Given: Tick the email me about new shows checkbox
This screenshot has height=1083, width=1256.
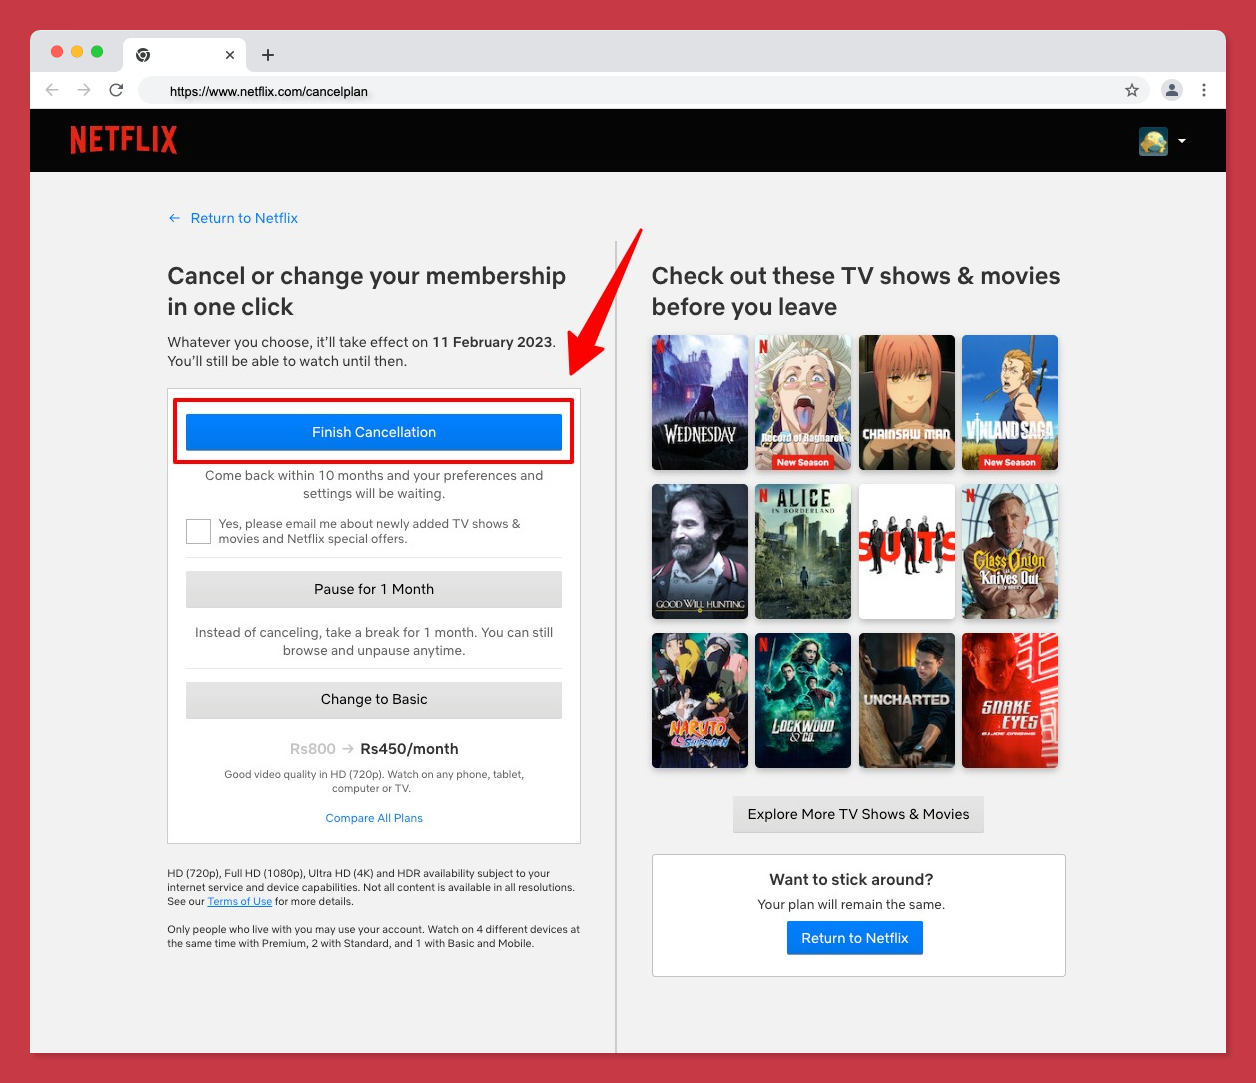Looking at the screenshot, I should tap(198, 531).
